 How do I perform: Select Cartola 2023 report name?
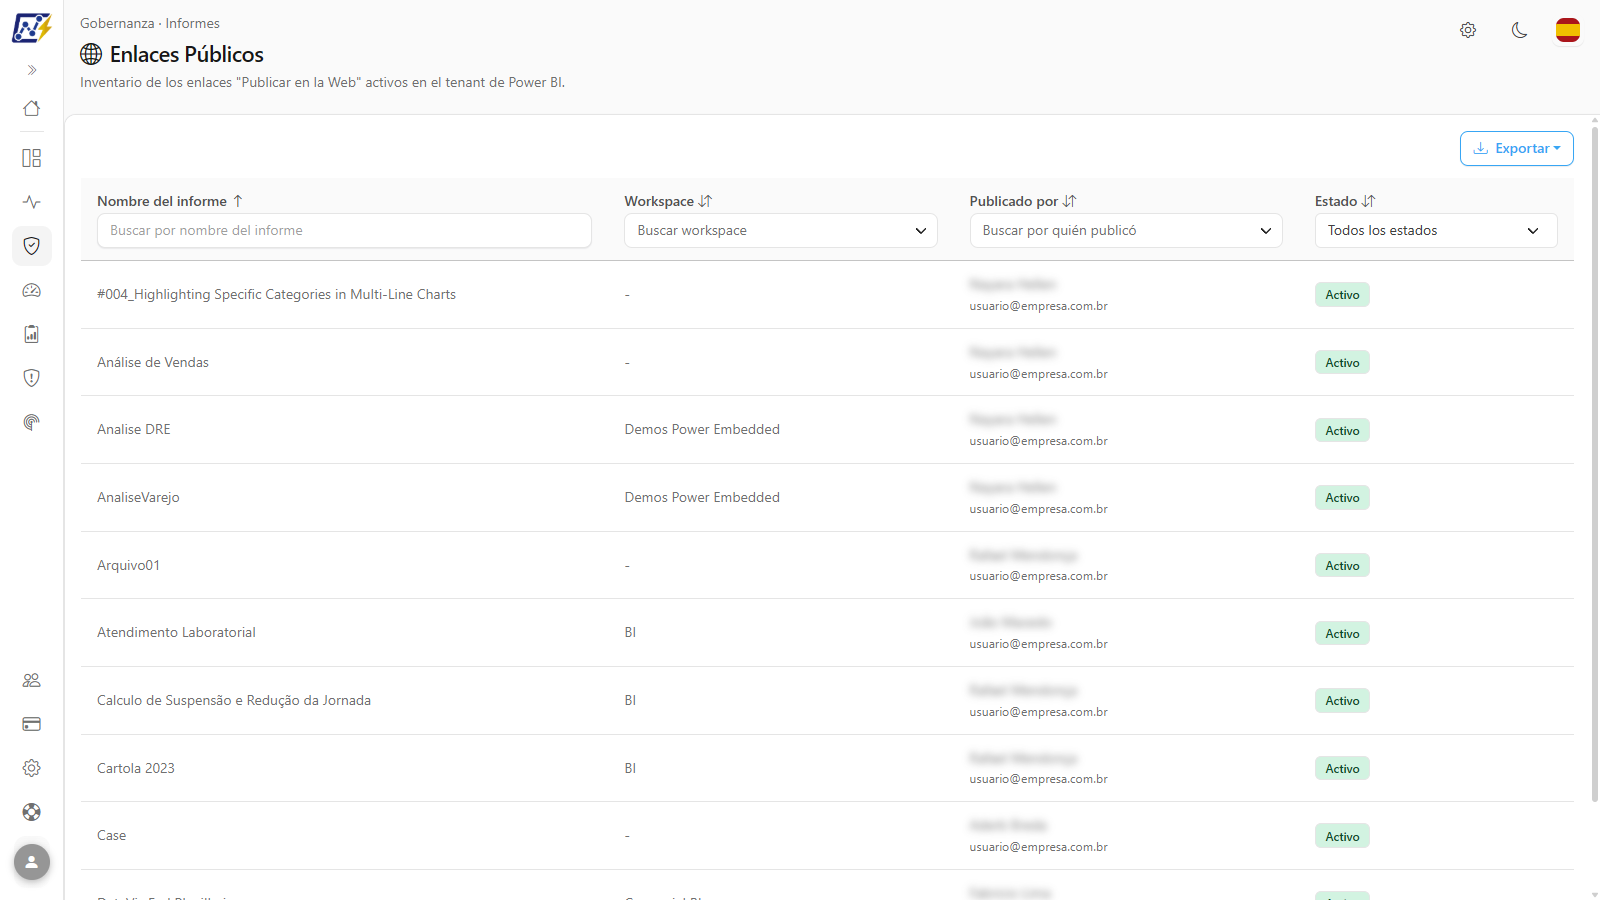[x=136, y=768]
